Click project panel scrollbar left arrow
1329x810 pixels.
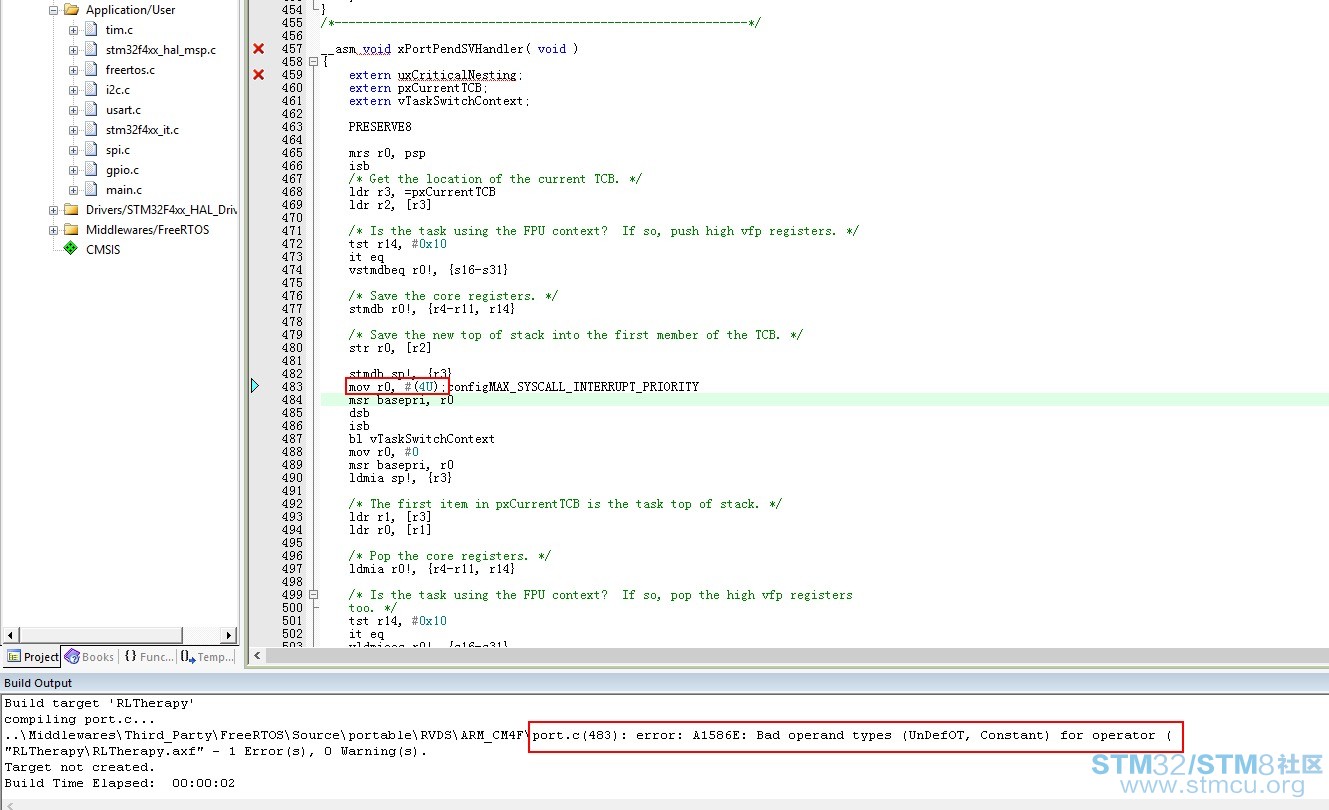[11, 635]
